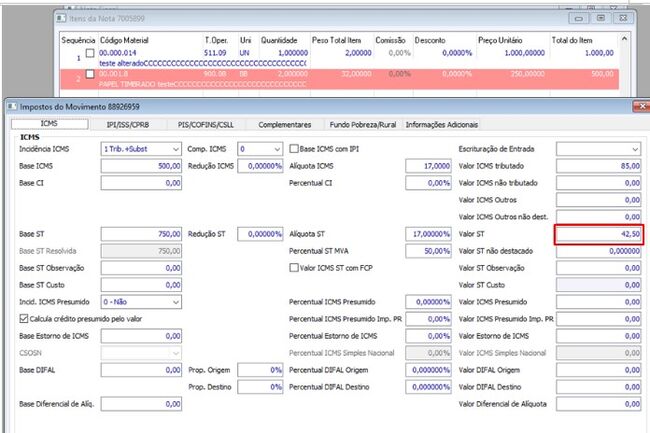Image resolution: width=650 pixels, height=433 pixels.
Task: Open the PIS/COFINS/CSLL tab
Action: (x=206, y=124)
